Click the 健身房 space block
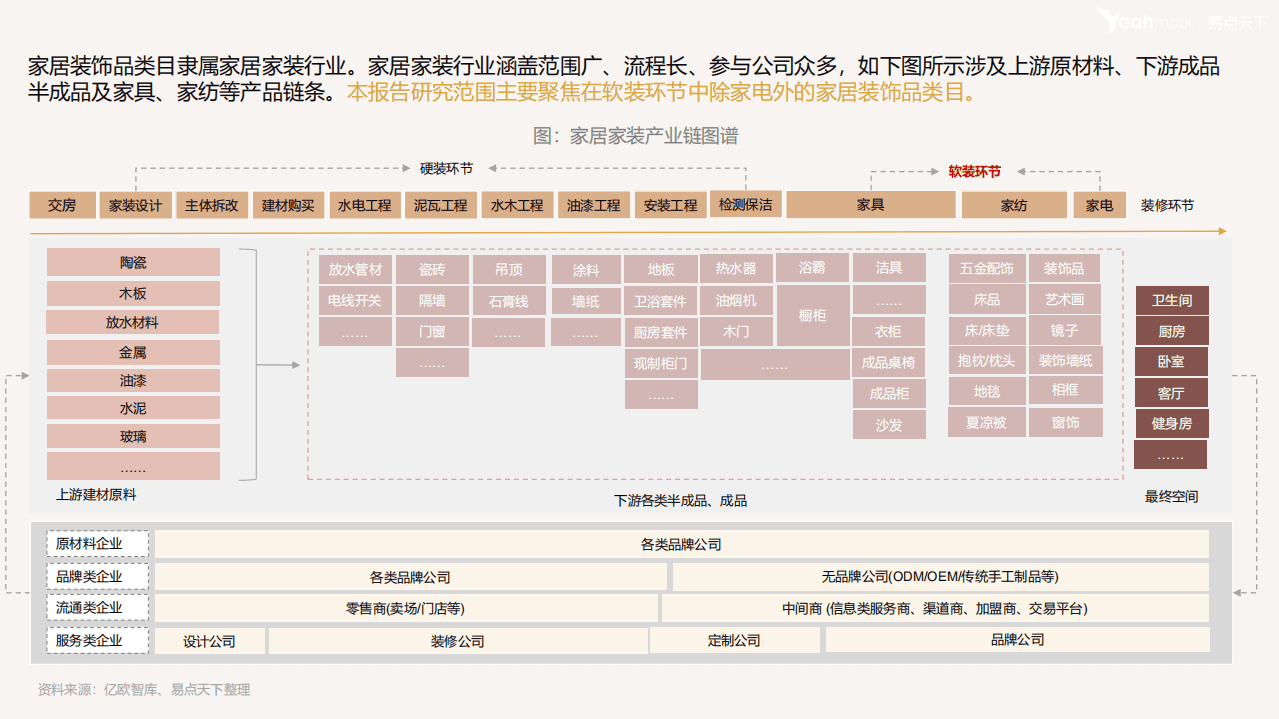 tap(1171, 423)
